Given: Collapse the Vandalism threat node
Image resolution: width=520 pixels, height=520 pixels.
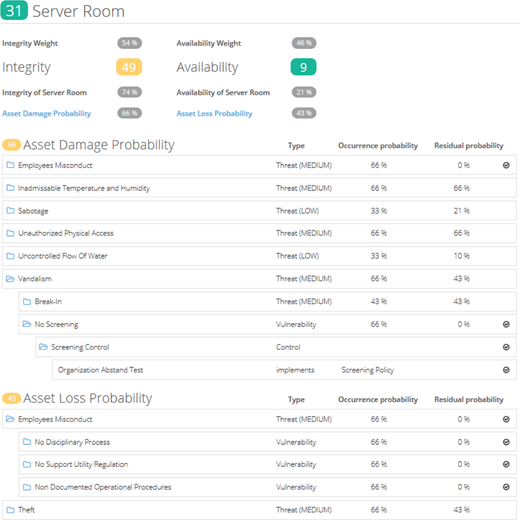Looking at the screenshot, I should click(10, 279).
